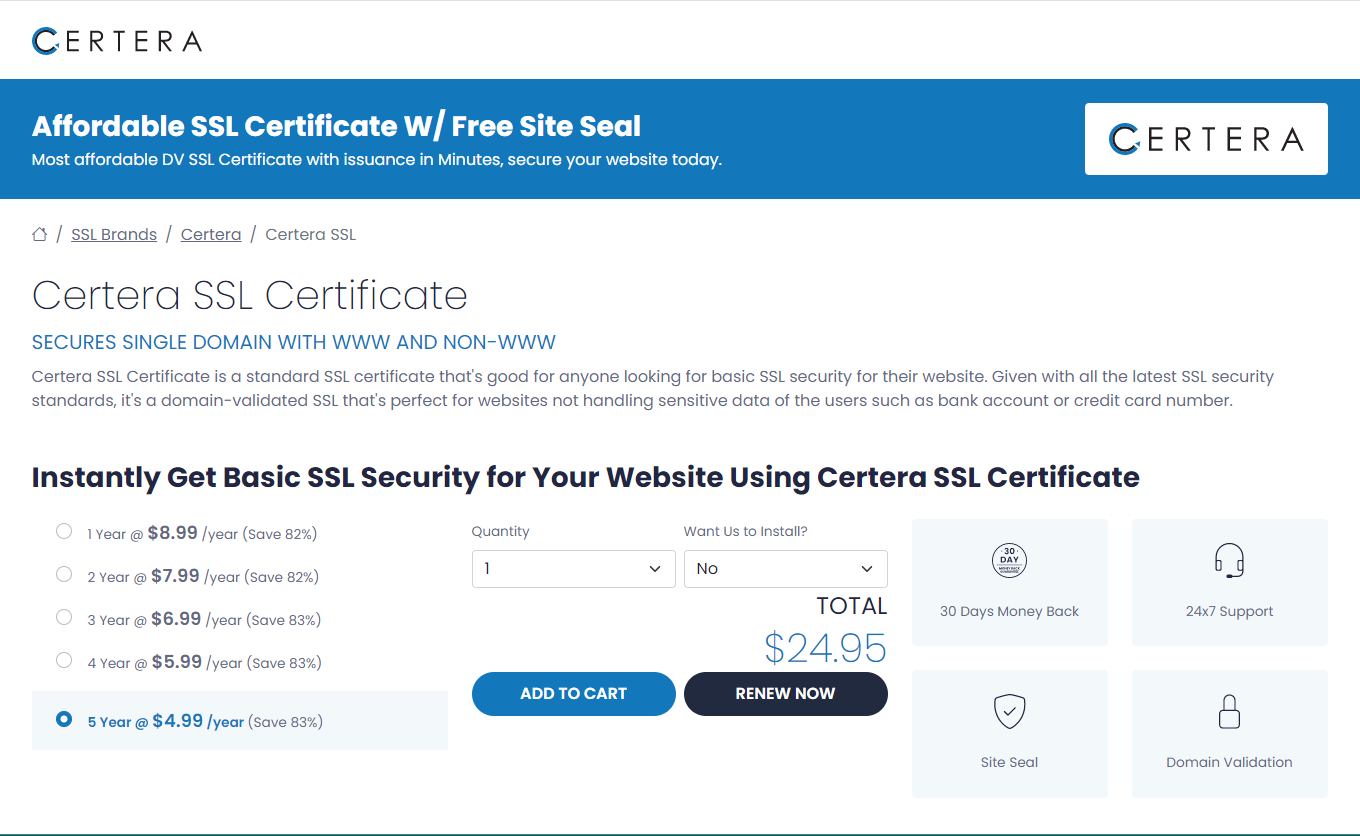Open the Certera breadcrumb link

[211, 235]
